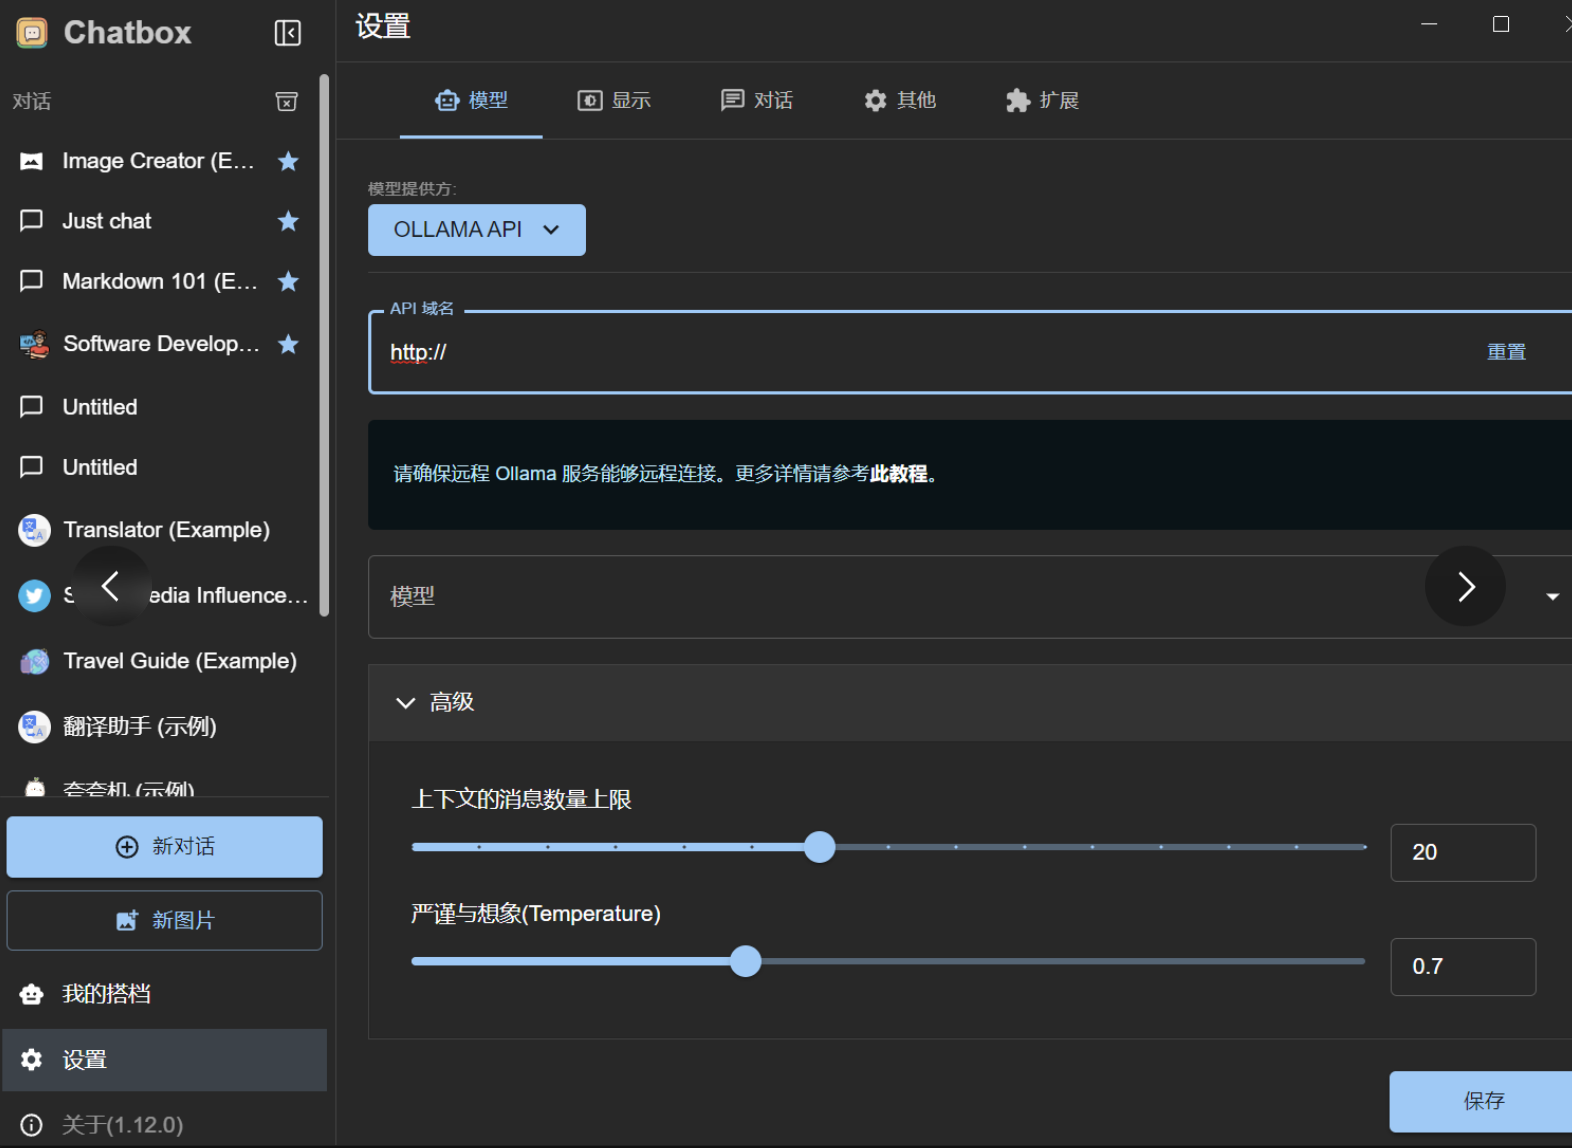The width and height of the screenshot is (1572, 1148).
Task: Open the Just chat conversation
Action: [x=160, y=221]
